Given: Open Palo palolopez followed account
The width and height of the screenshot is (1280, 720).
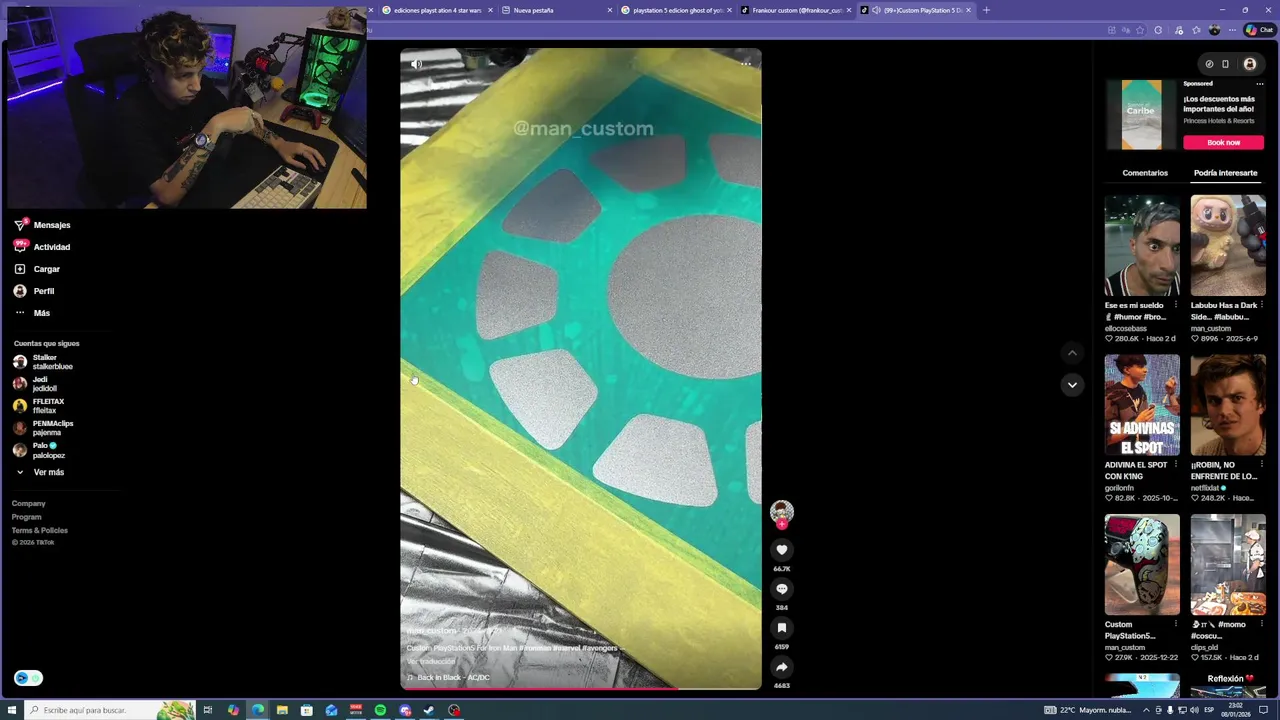Looking at the screenshot, I should 40,450.
